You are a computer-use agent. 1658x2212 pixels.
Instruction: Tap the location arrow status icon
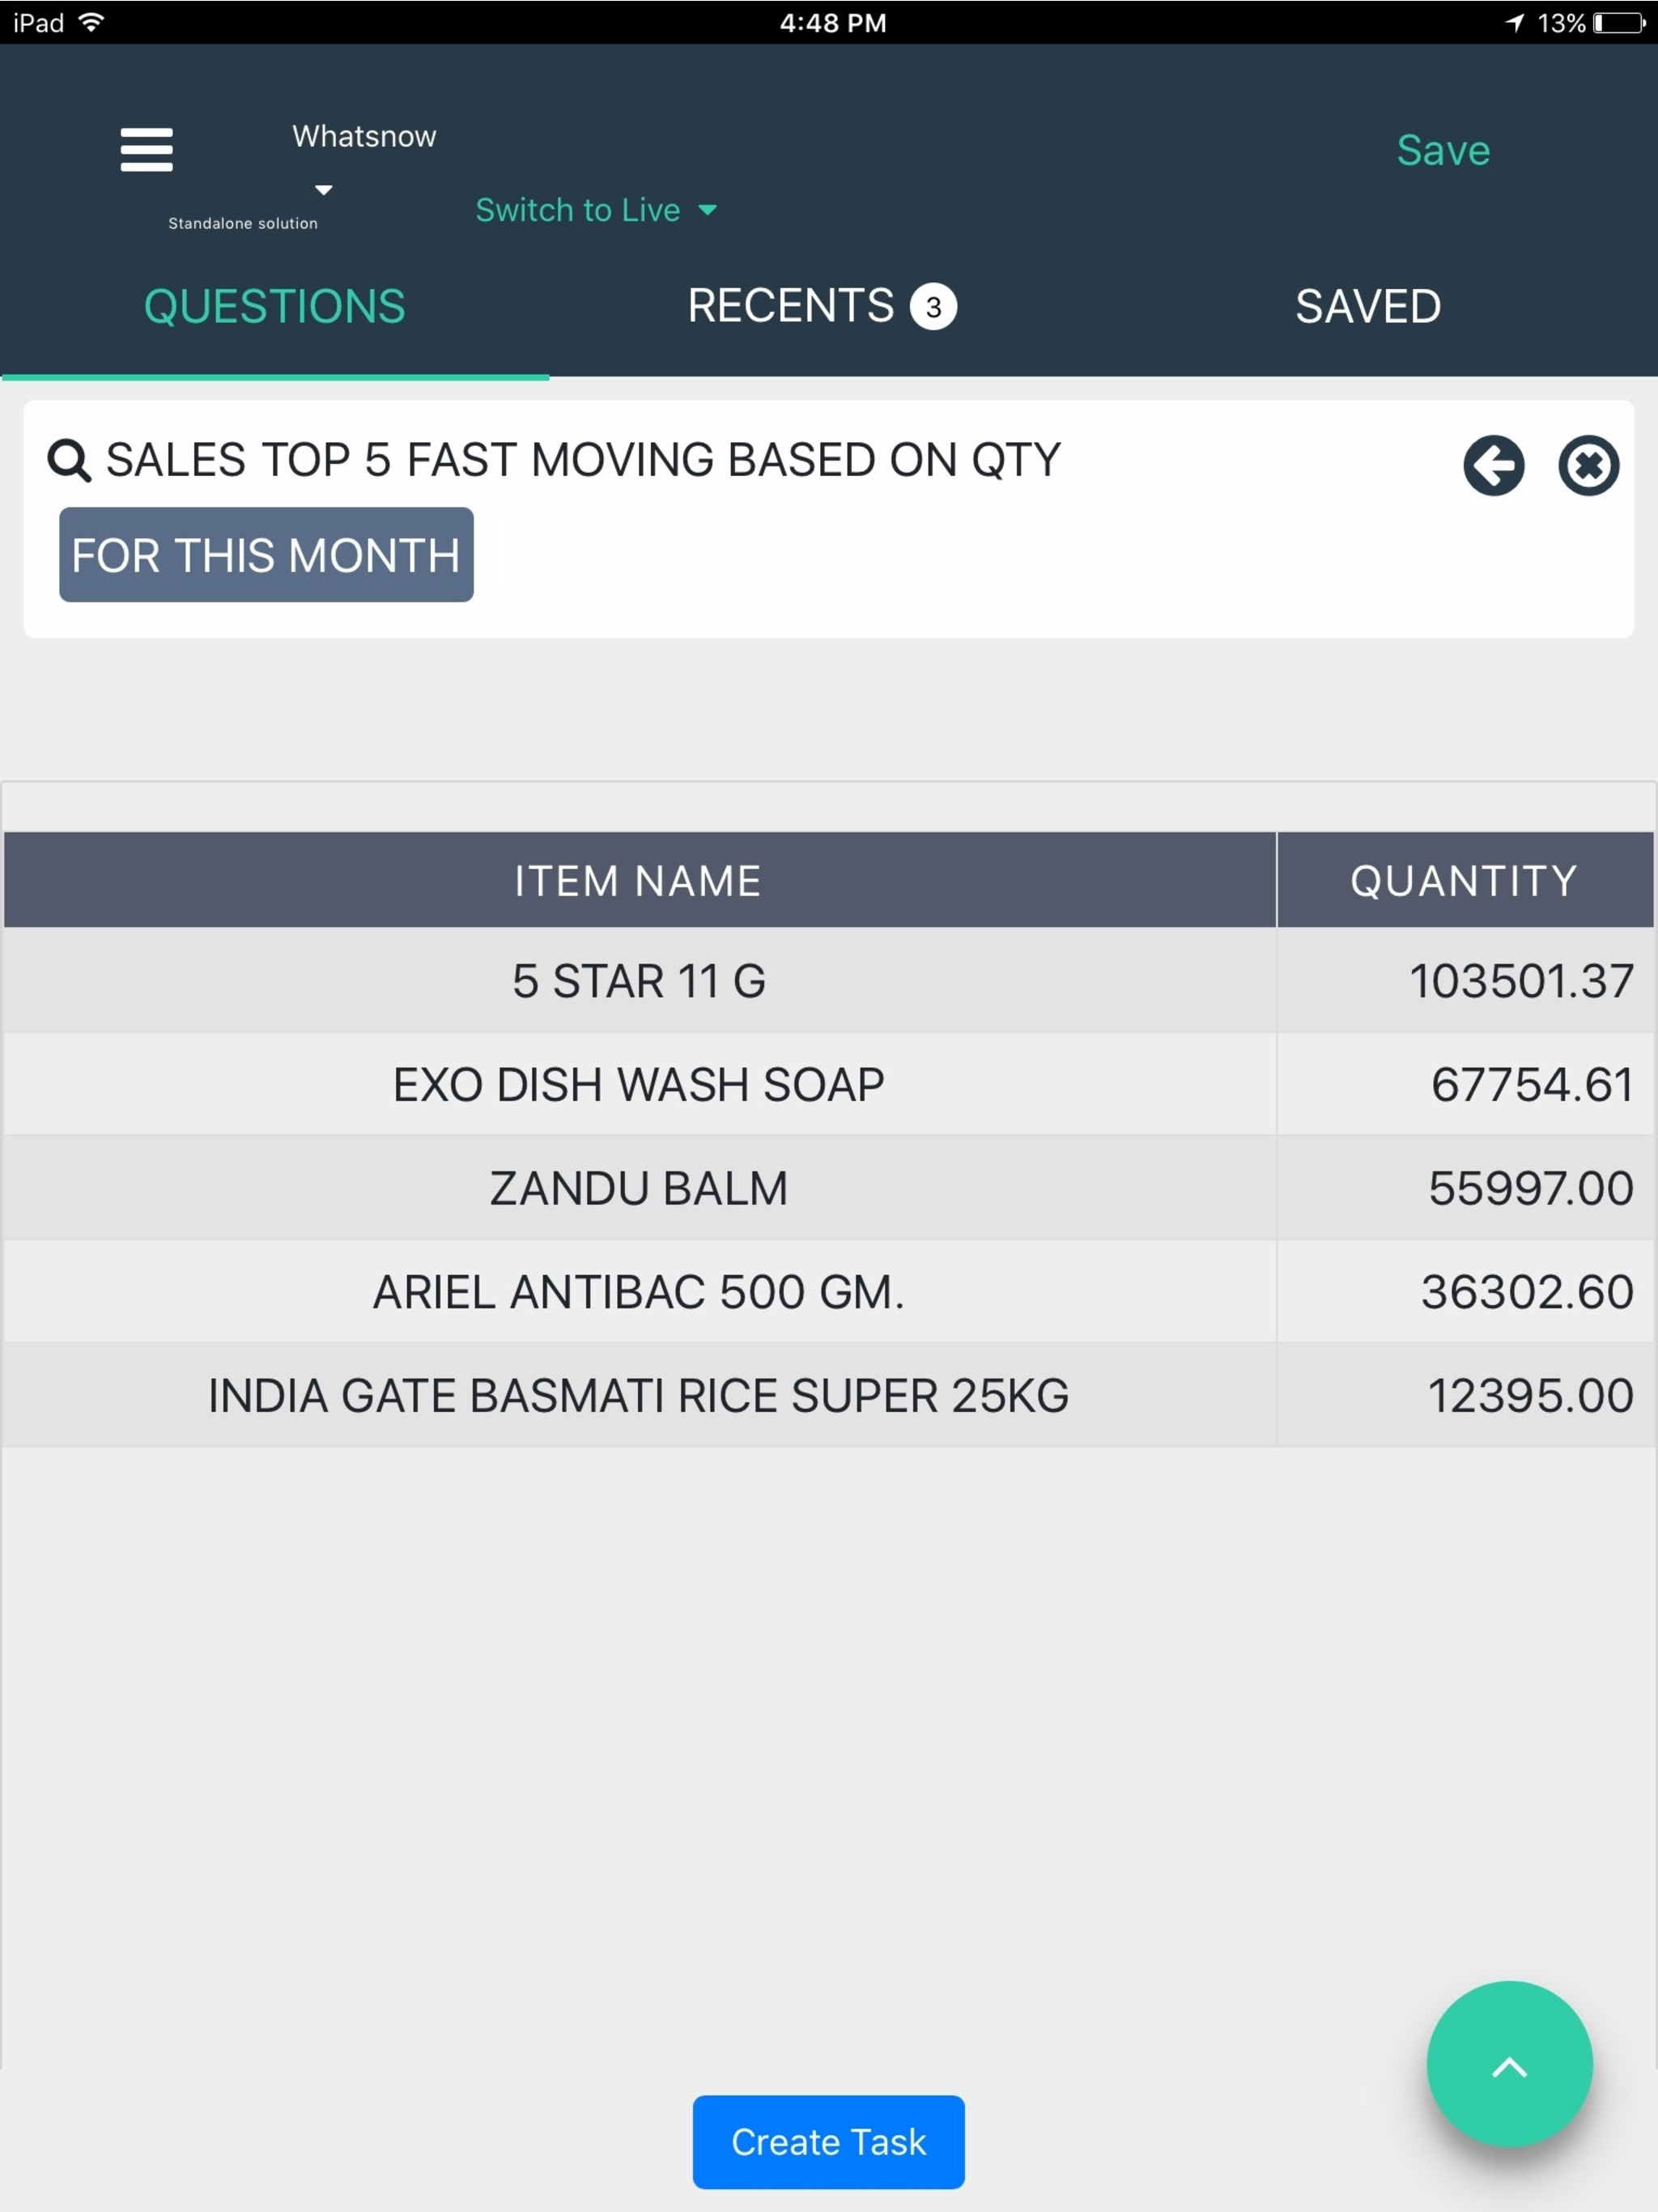(1515, 23)
